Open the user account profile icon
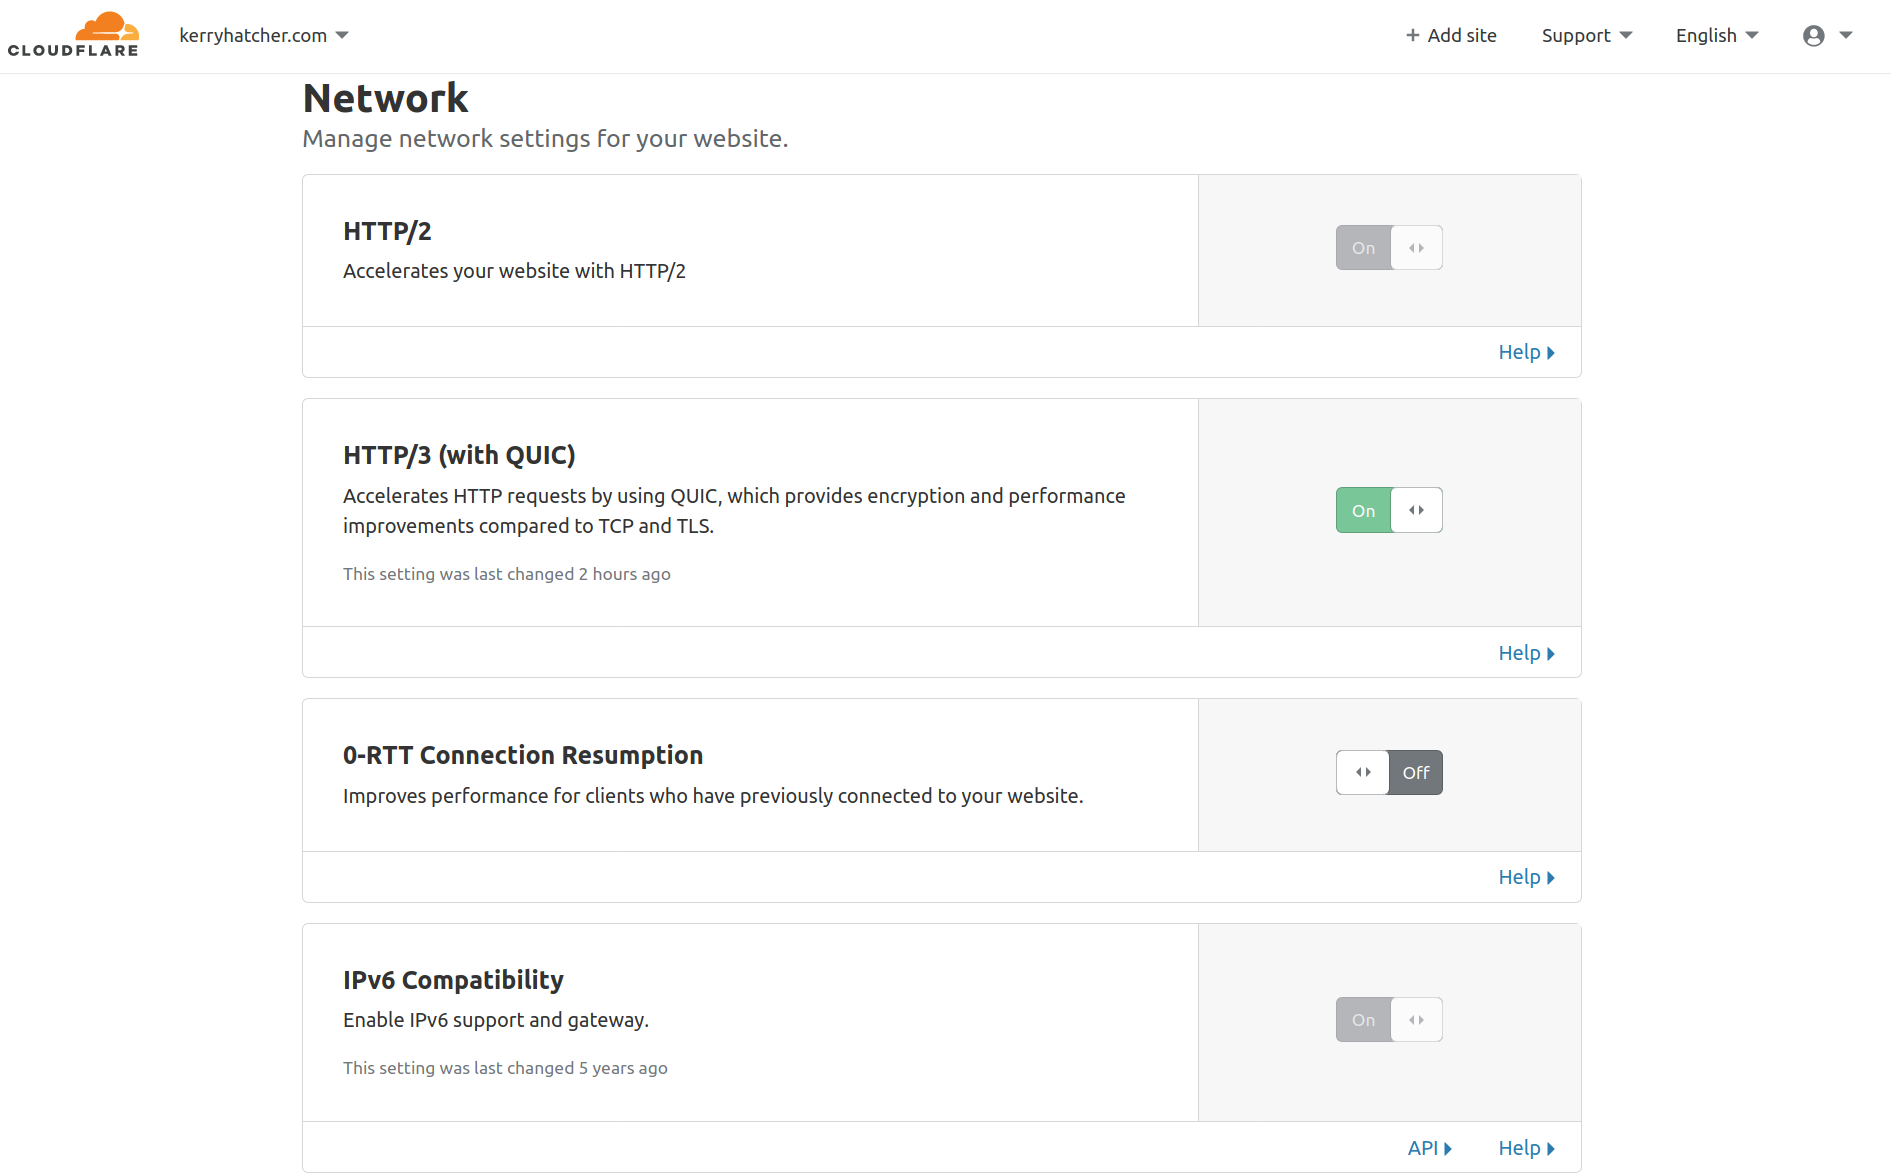 tap(1813, 36)
